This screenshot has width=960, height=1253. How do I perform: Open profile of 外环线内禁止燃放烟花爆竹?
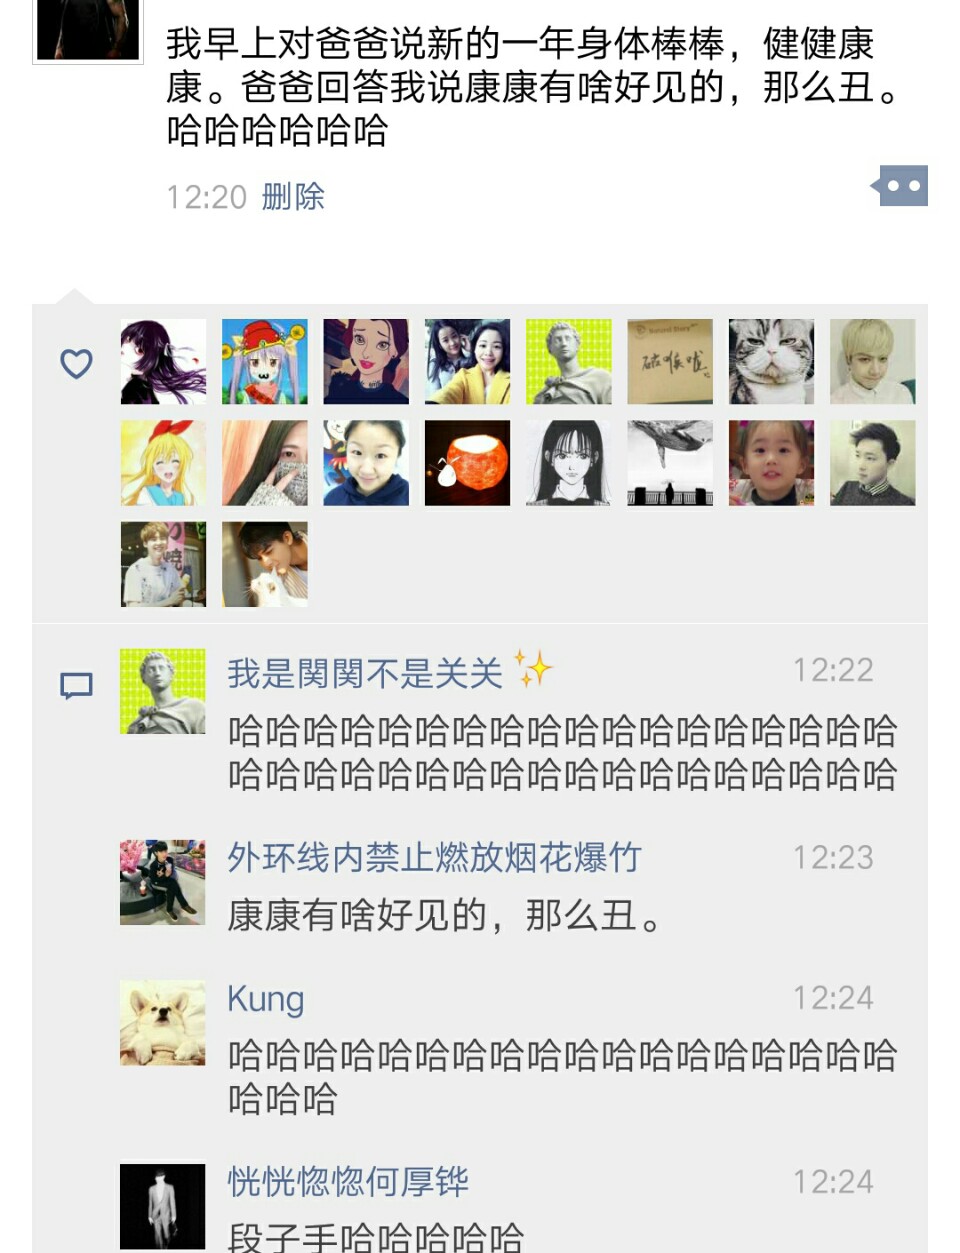(x=434, y=857)
